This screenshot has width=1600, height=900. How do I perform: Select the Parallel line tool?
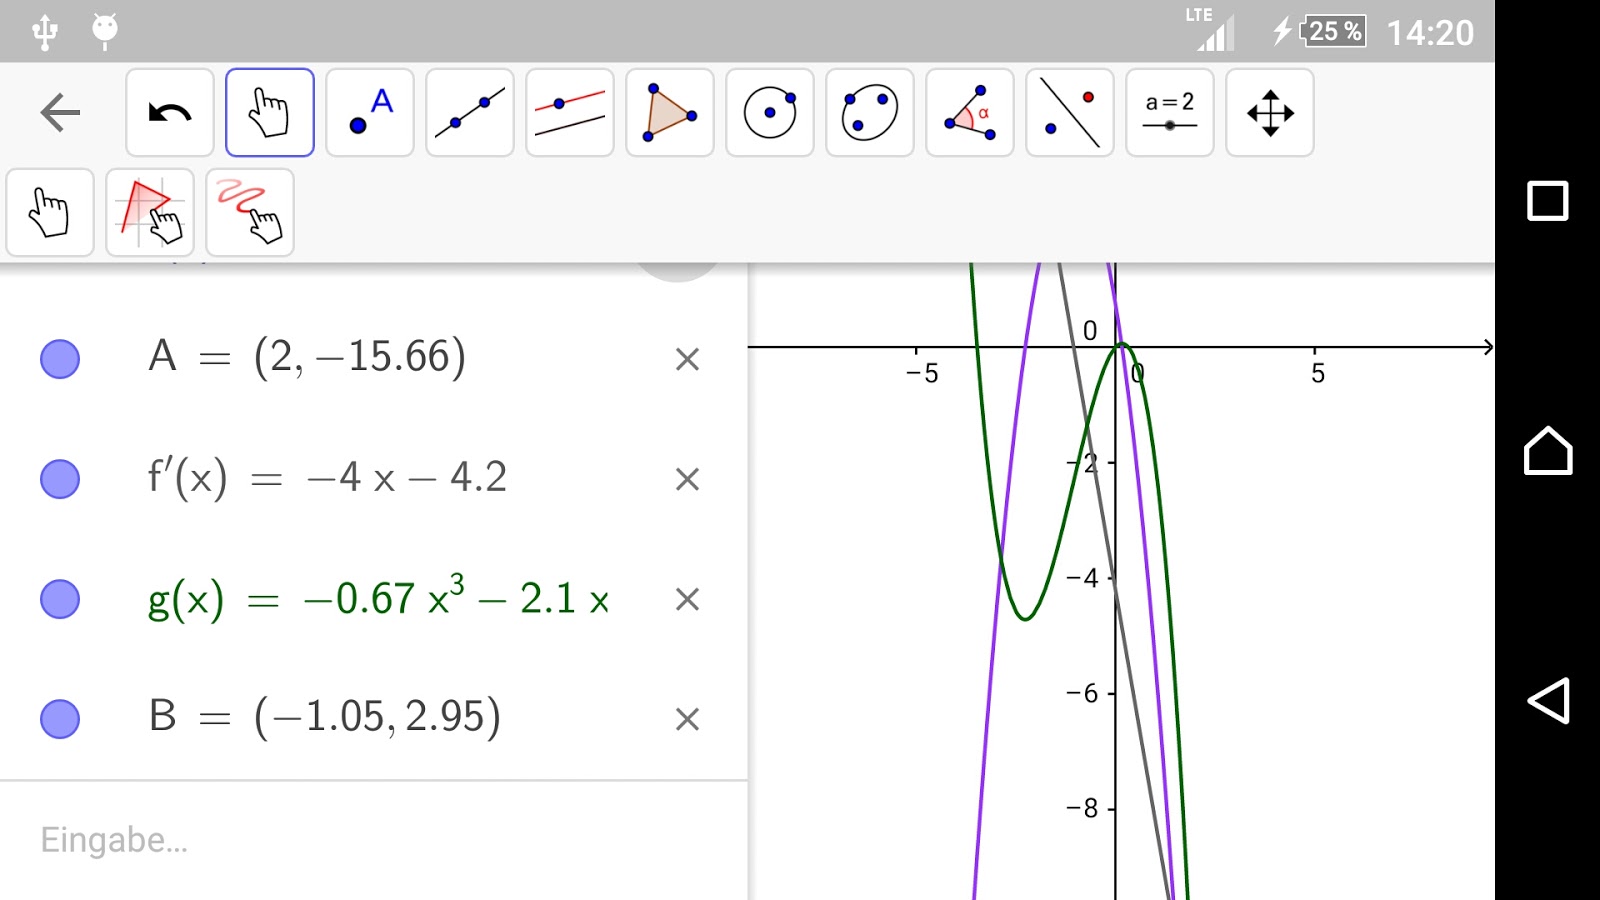tap(570, 113)
